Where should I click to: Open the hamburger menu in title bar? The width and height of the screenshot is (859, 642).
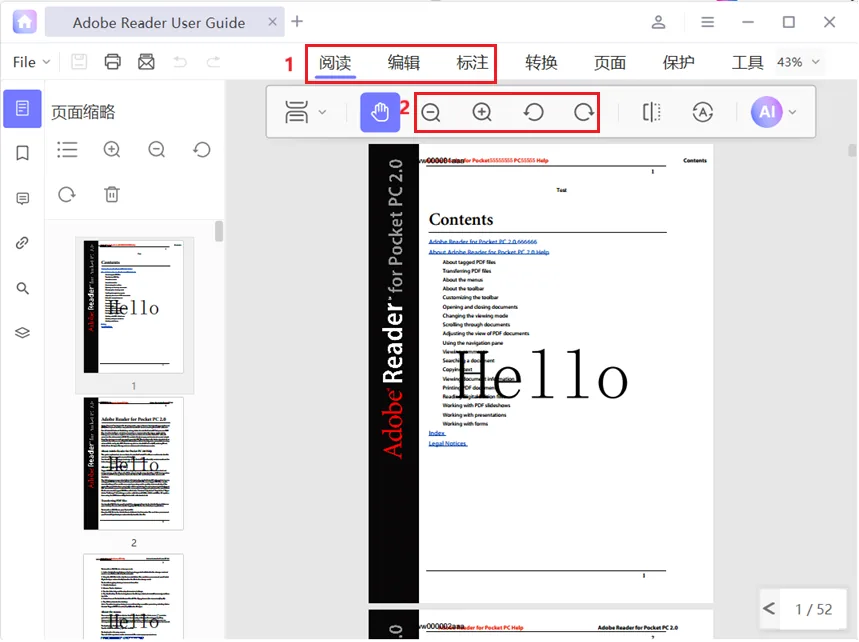(707, 22)
